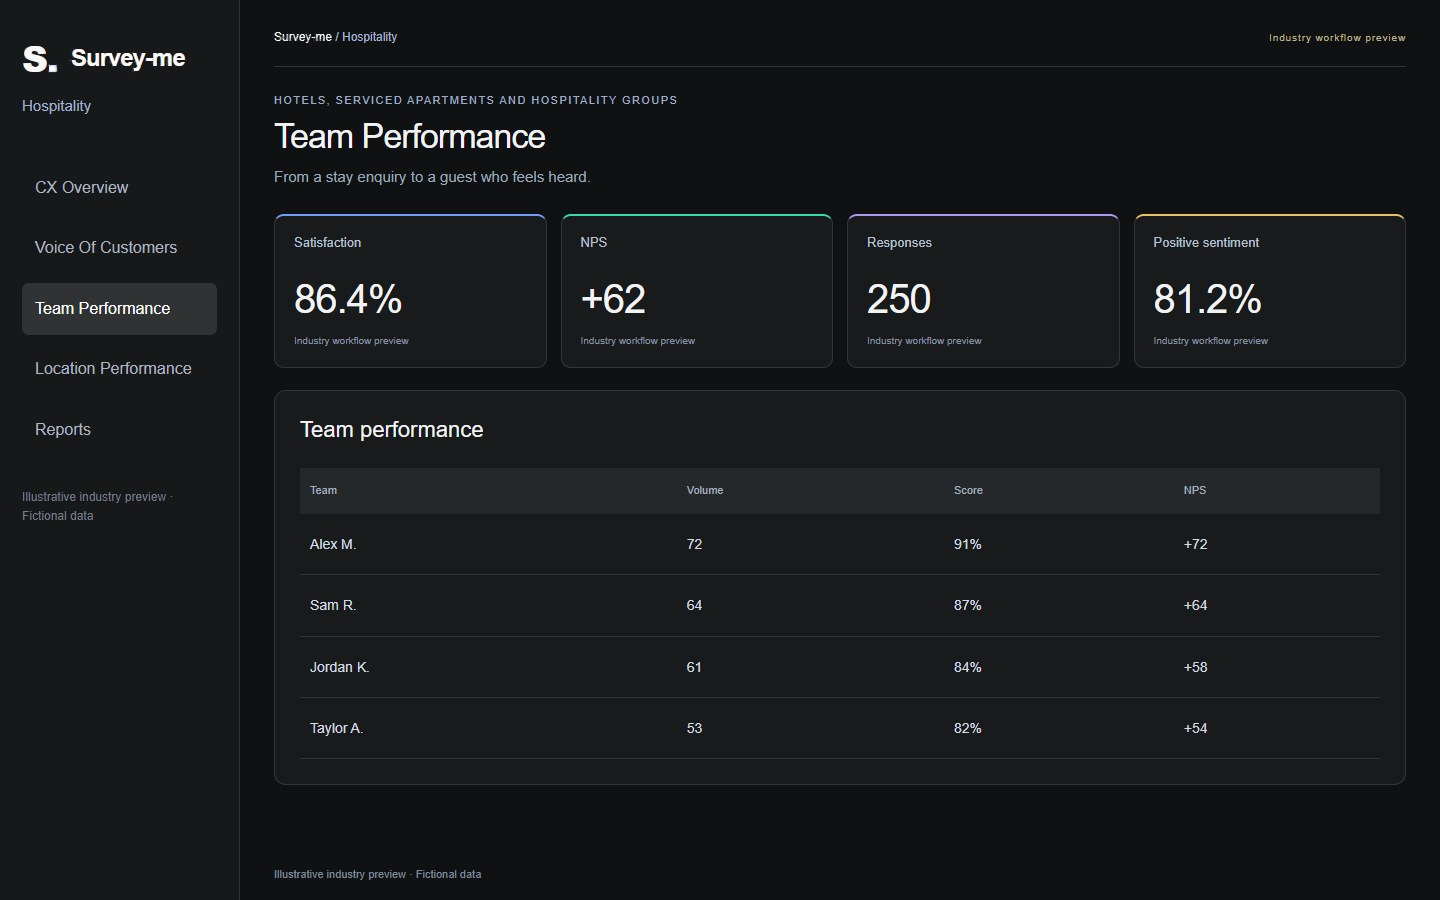Screen dimensions: 1440x900
Task: Click the Hospitality breadcrumb
Action: pyautogui.click(x=369, y=37)
